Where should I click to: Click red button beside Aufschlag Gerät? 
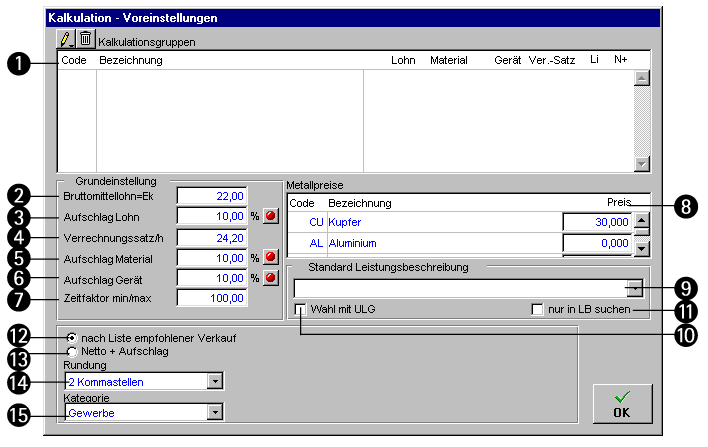[x=270, y=277]
